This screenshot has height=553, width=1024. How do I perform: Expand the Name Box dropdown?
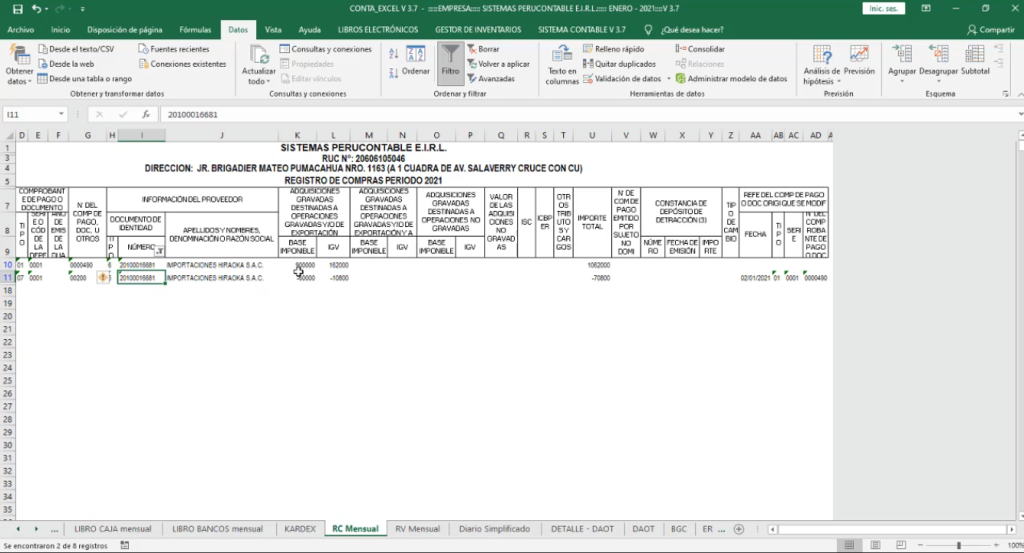click(61, 114)
